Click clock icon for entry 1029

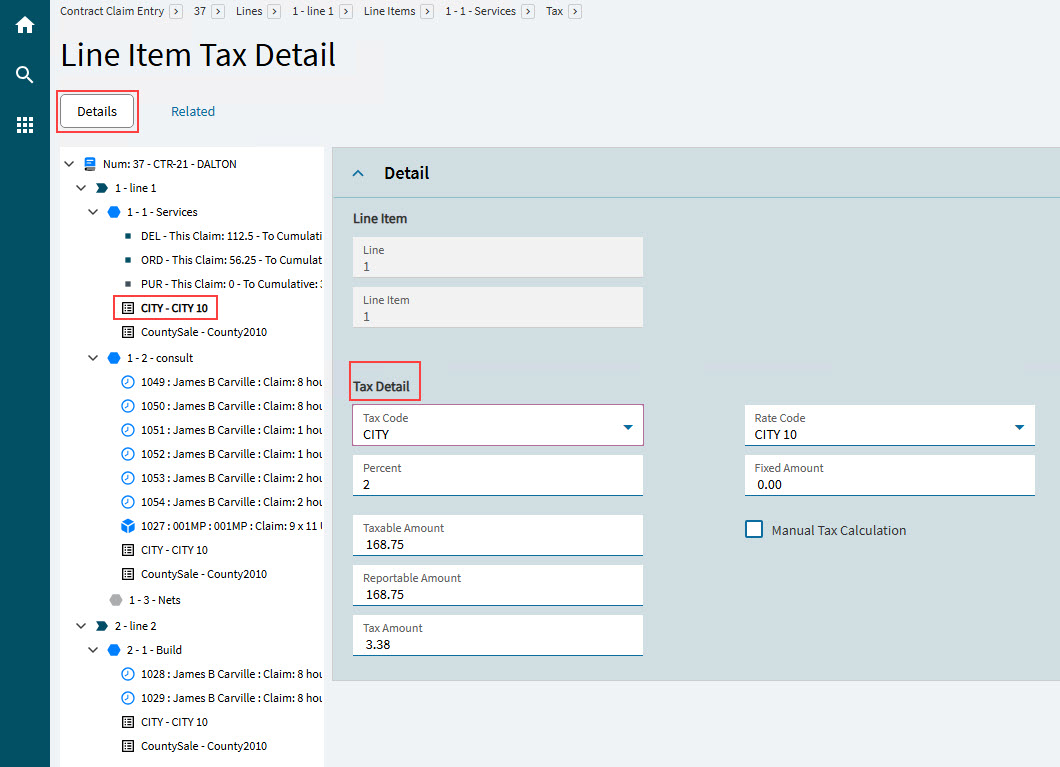click(128, 698)
